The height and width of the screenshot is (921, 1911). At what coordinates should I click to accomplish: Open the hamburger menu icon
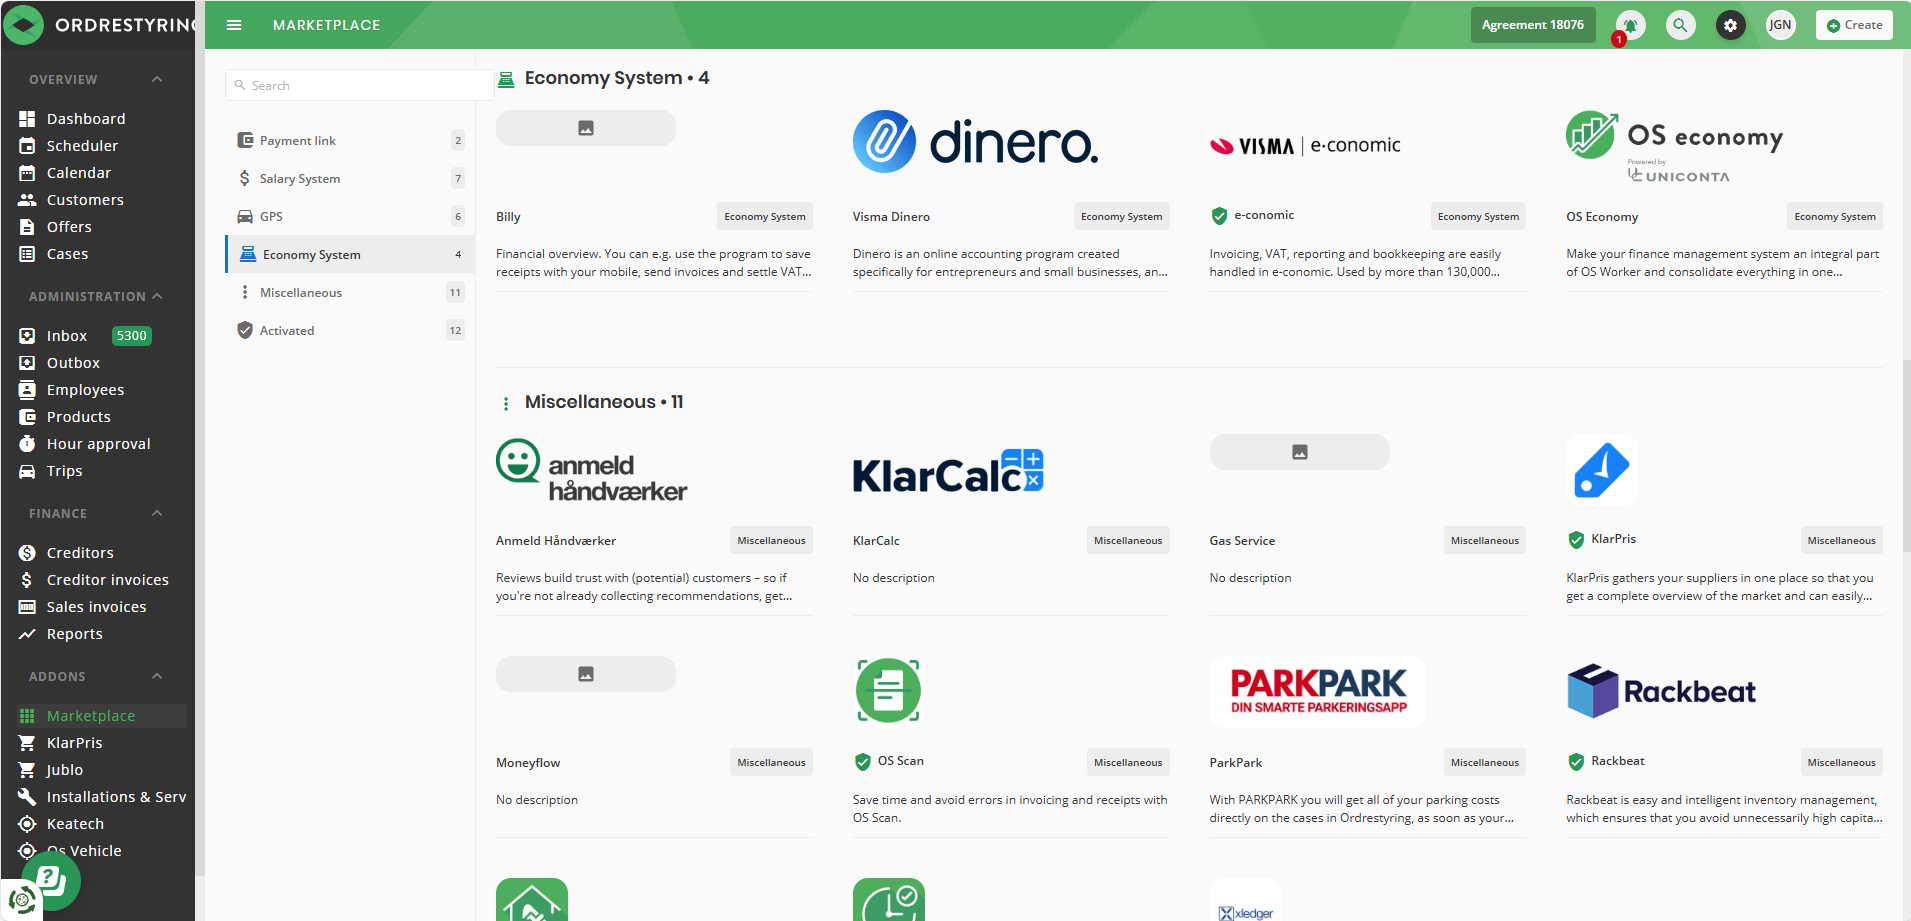tap(234, 25)
